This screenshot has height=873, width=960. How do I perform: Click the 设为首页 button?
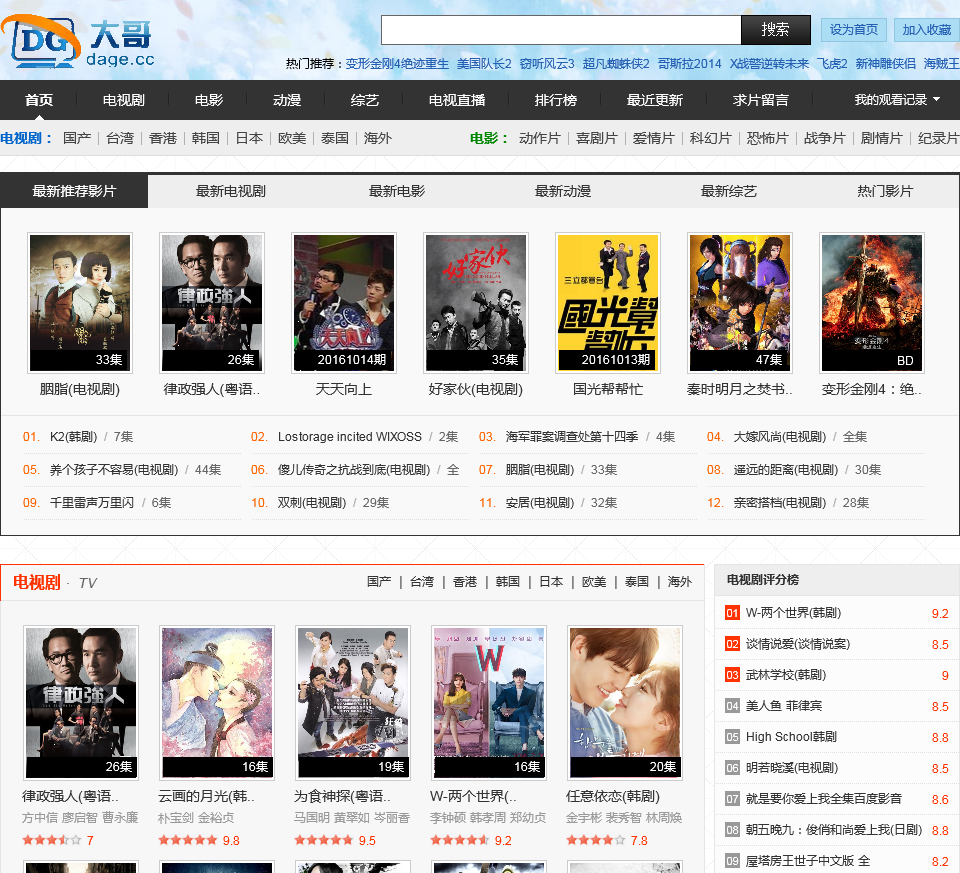853,30
